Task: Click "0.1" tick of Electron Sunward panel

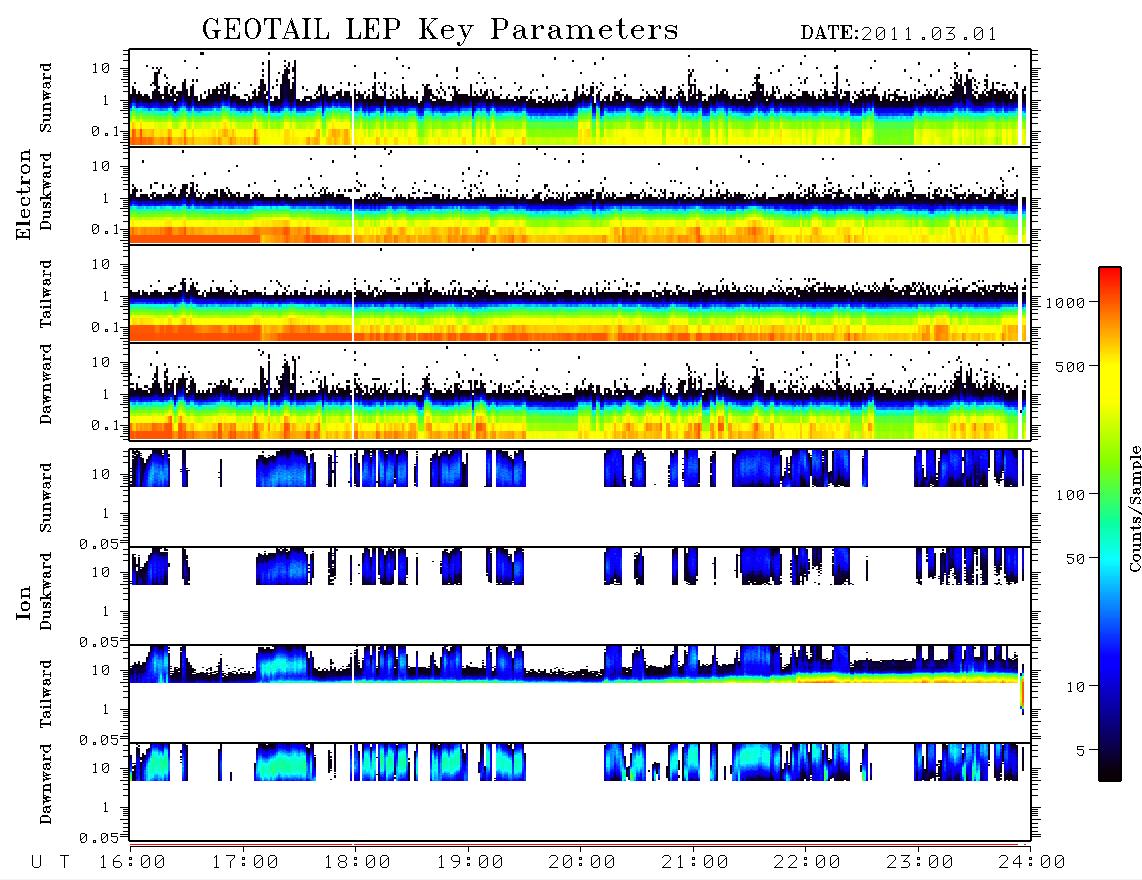Action: point(105,131)
